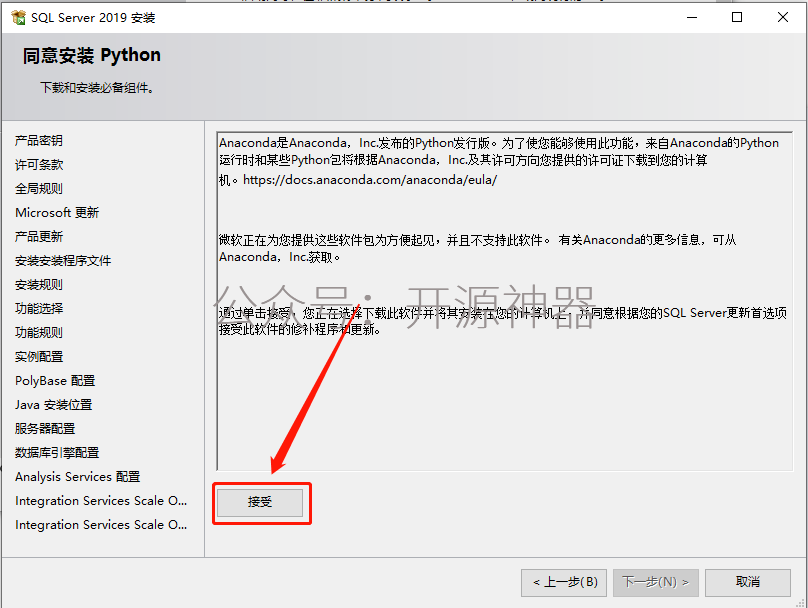
Task: Select the 全局规则 step in sidebar
Action: click(39, 189)
